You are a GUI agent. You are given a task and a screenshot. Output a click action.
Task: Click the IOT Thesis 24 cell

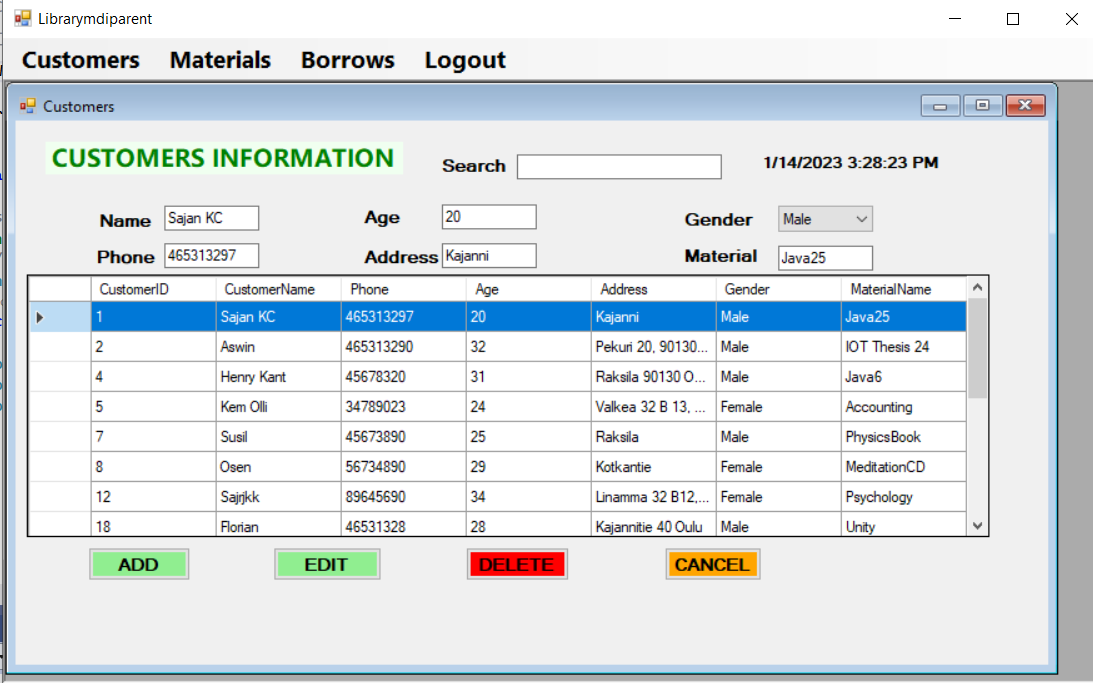click(903, 346)
